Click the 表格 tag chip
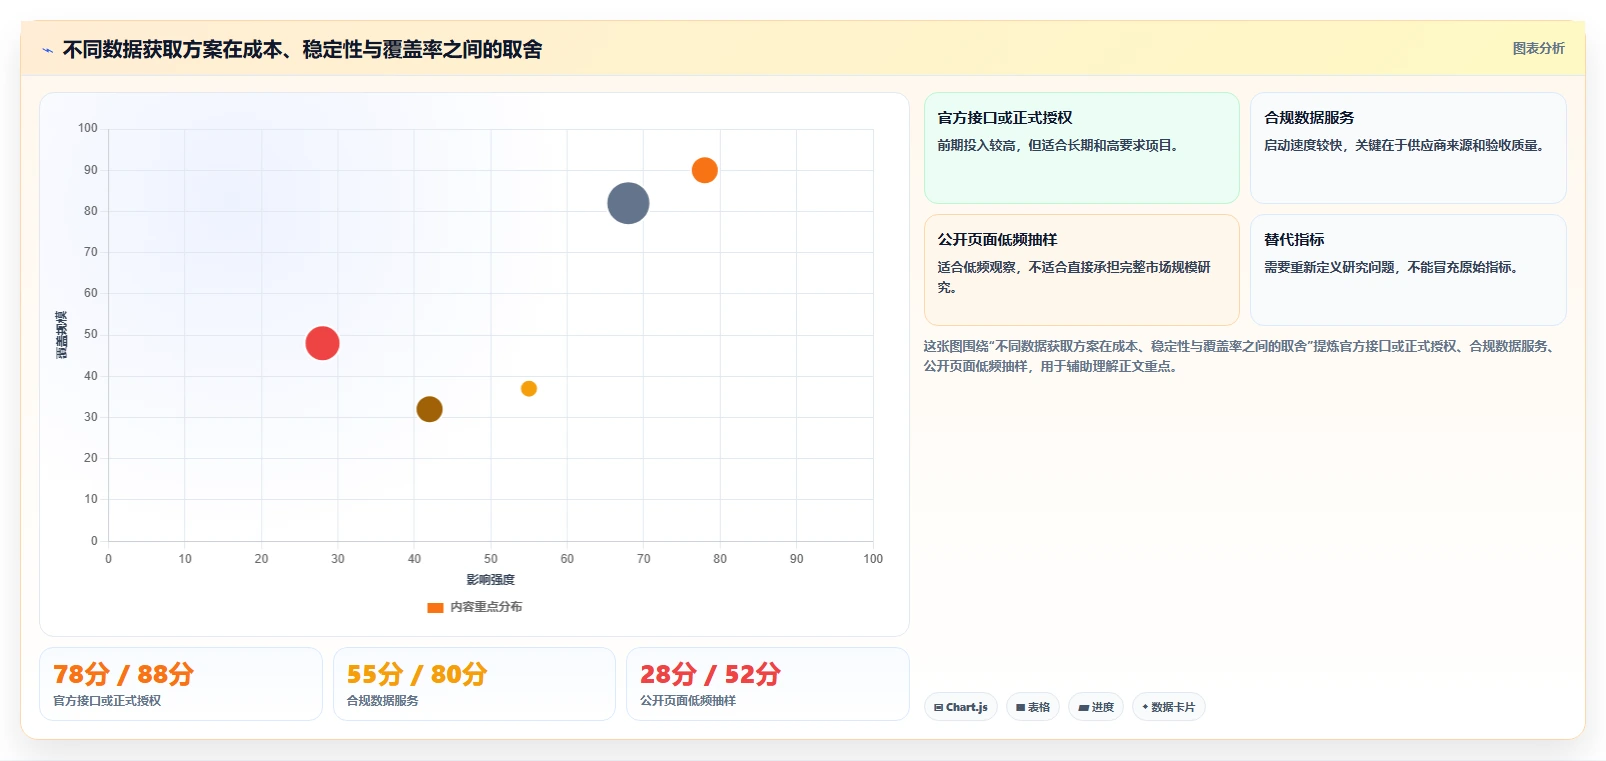Viewport: 1606px width, 761px height. coord(1033,707)
